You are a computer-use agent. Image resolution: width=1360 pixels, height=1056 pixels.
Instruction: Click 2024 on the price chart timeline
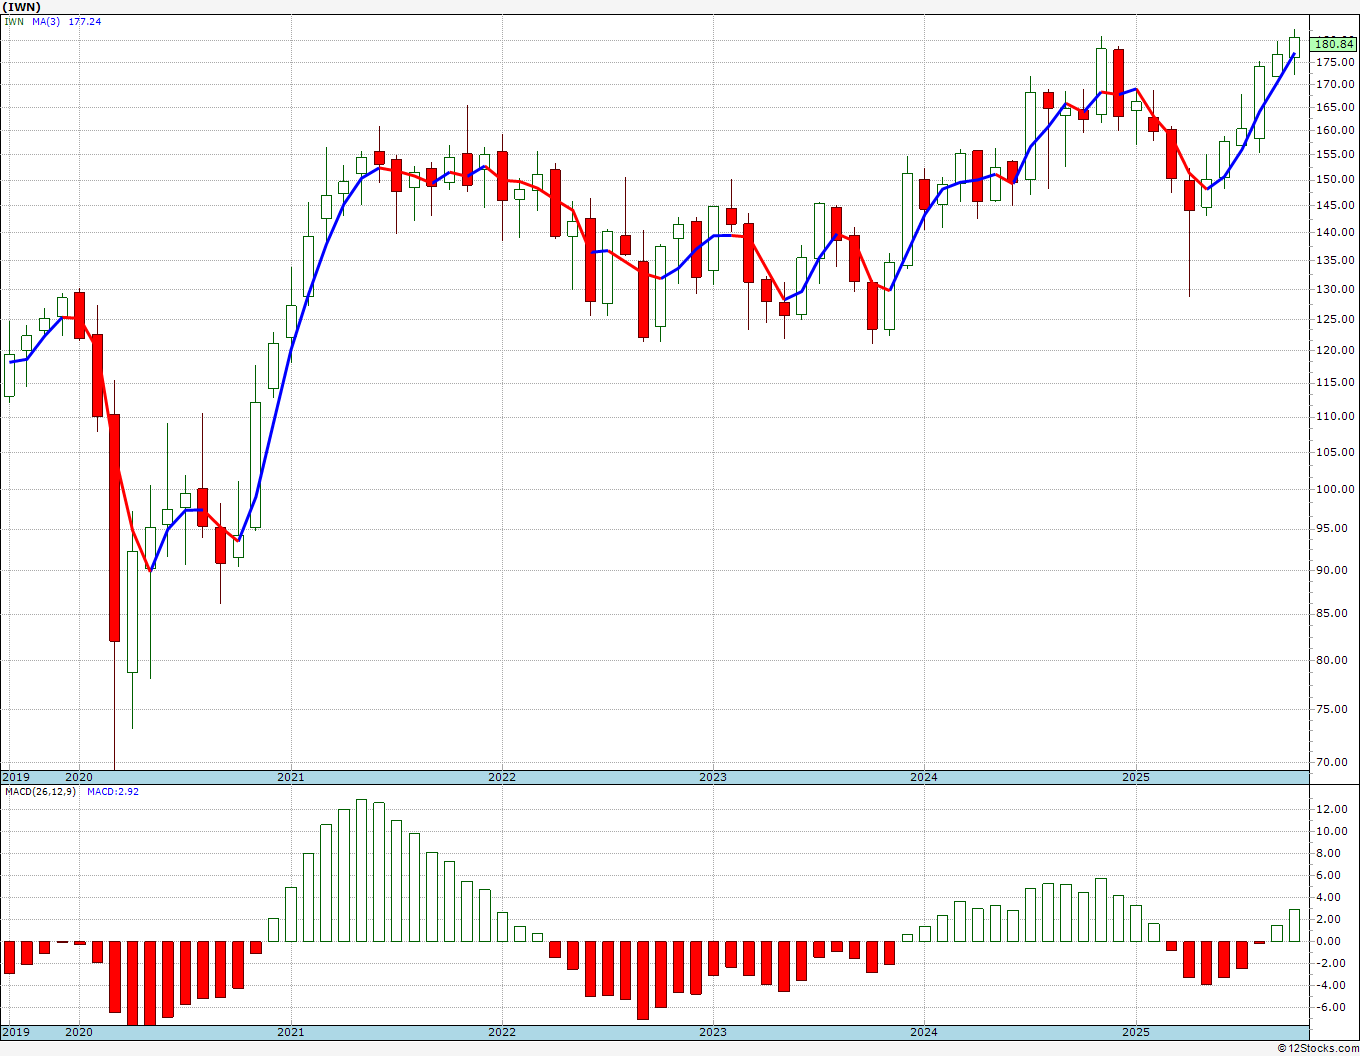click(923, 777)
